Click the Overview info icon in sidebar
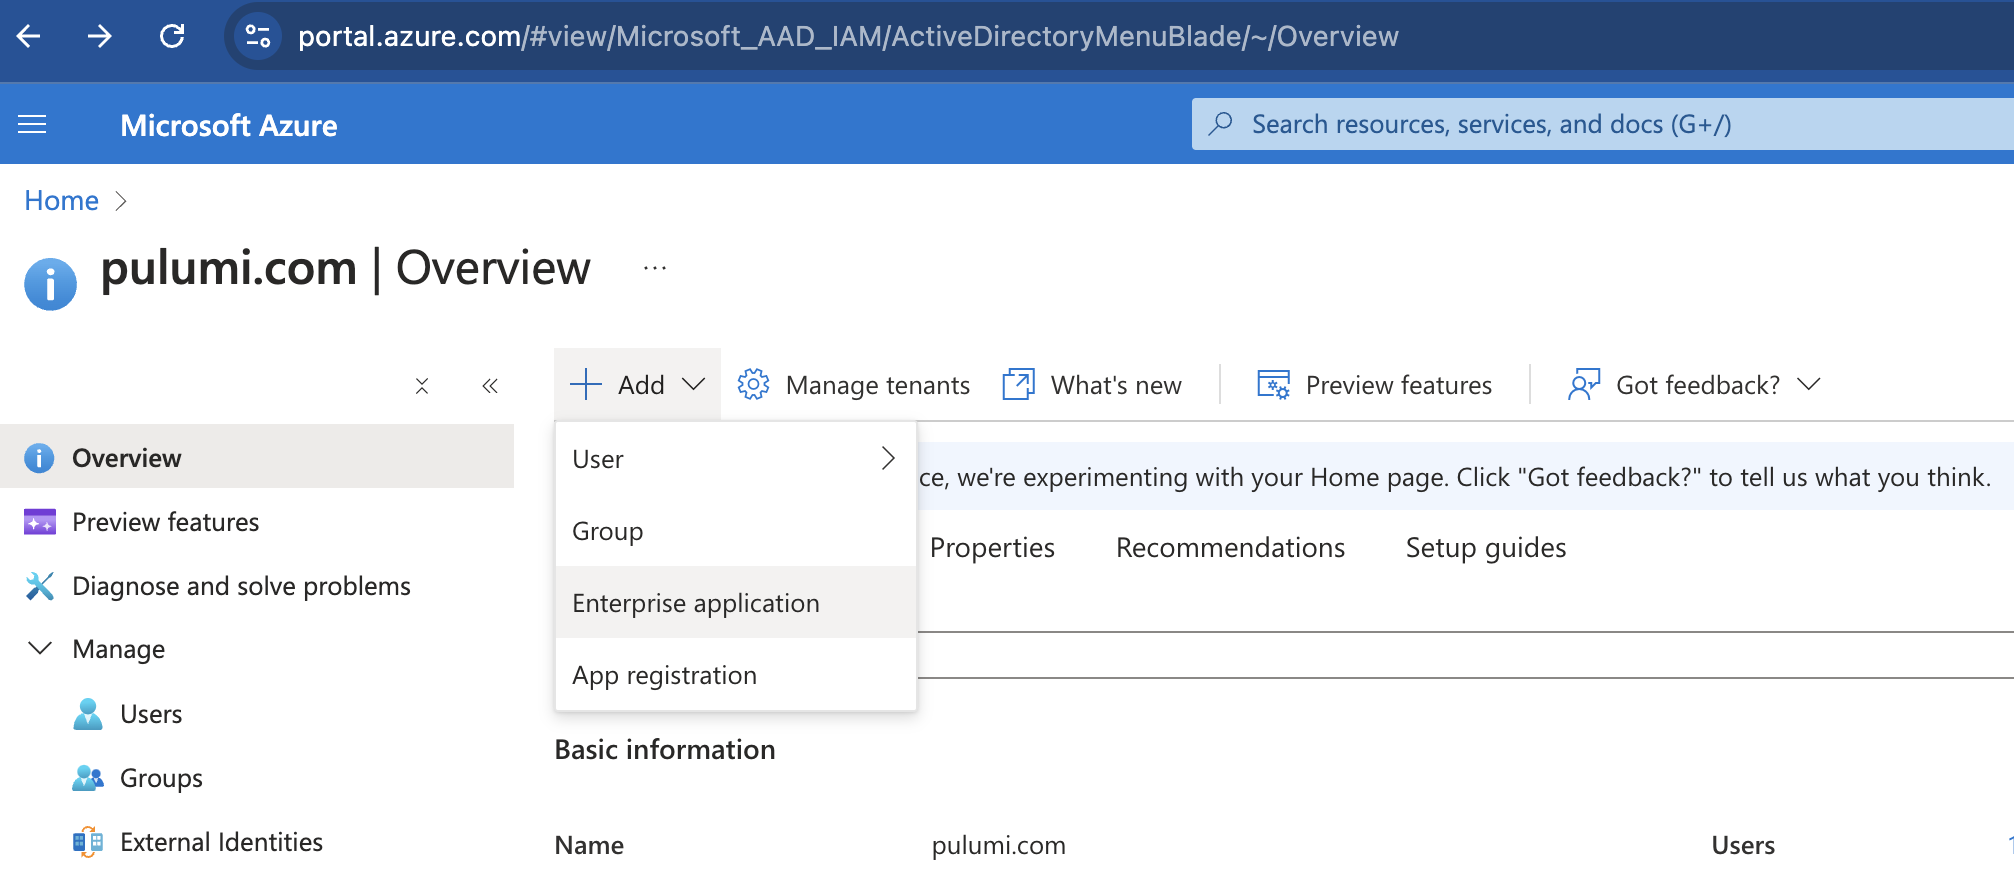The image size is (2014, 884). [39, 458]
